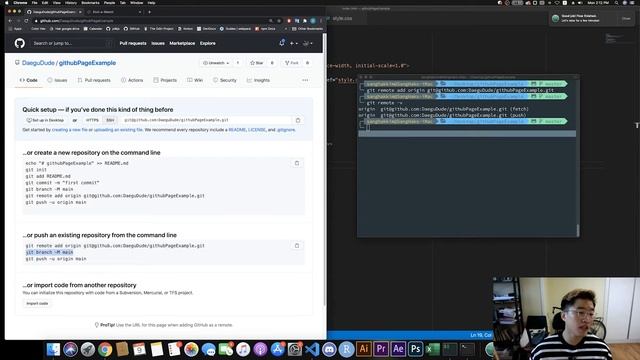640x360 pixels.
Task: Reload the Chrome page
Action: [27, 20]
